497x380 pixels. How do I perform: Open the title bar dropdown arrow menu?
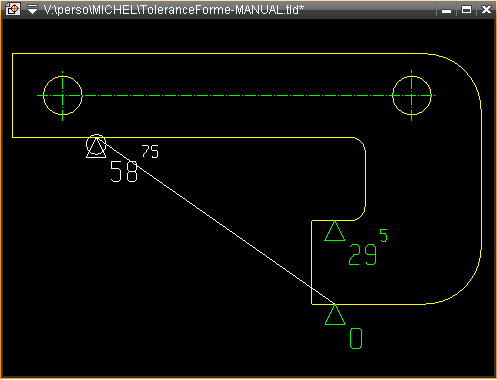coord(32,9)
